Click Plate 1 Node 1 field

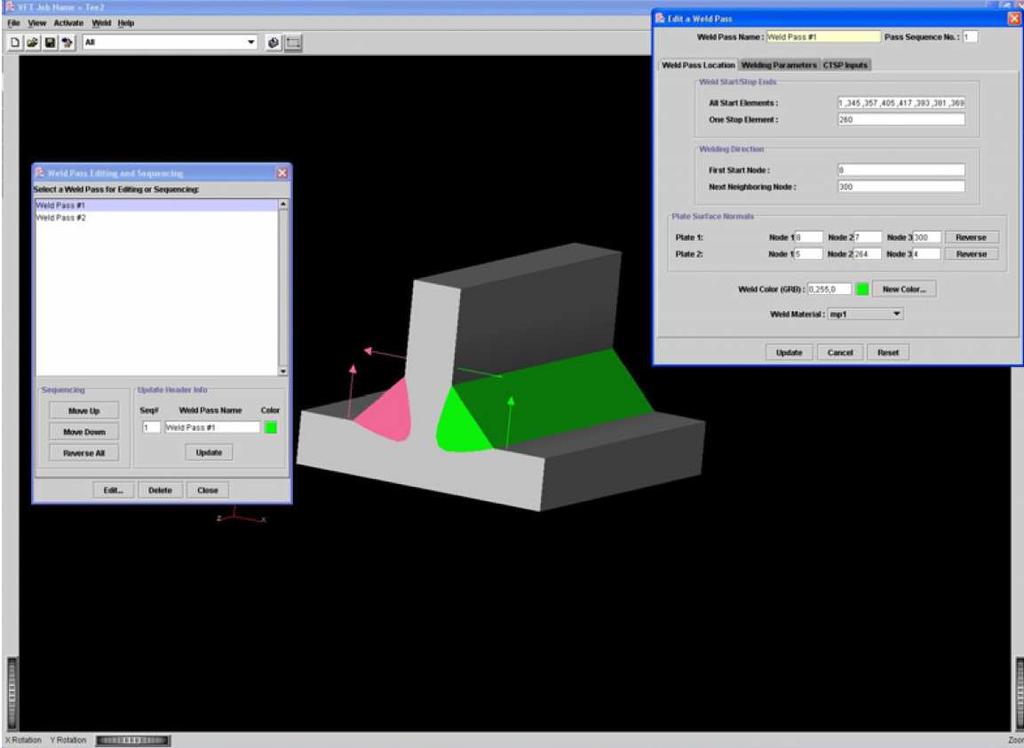[808, 237]
